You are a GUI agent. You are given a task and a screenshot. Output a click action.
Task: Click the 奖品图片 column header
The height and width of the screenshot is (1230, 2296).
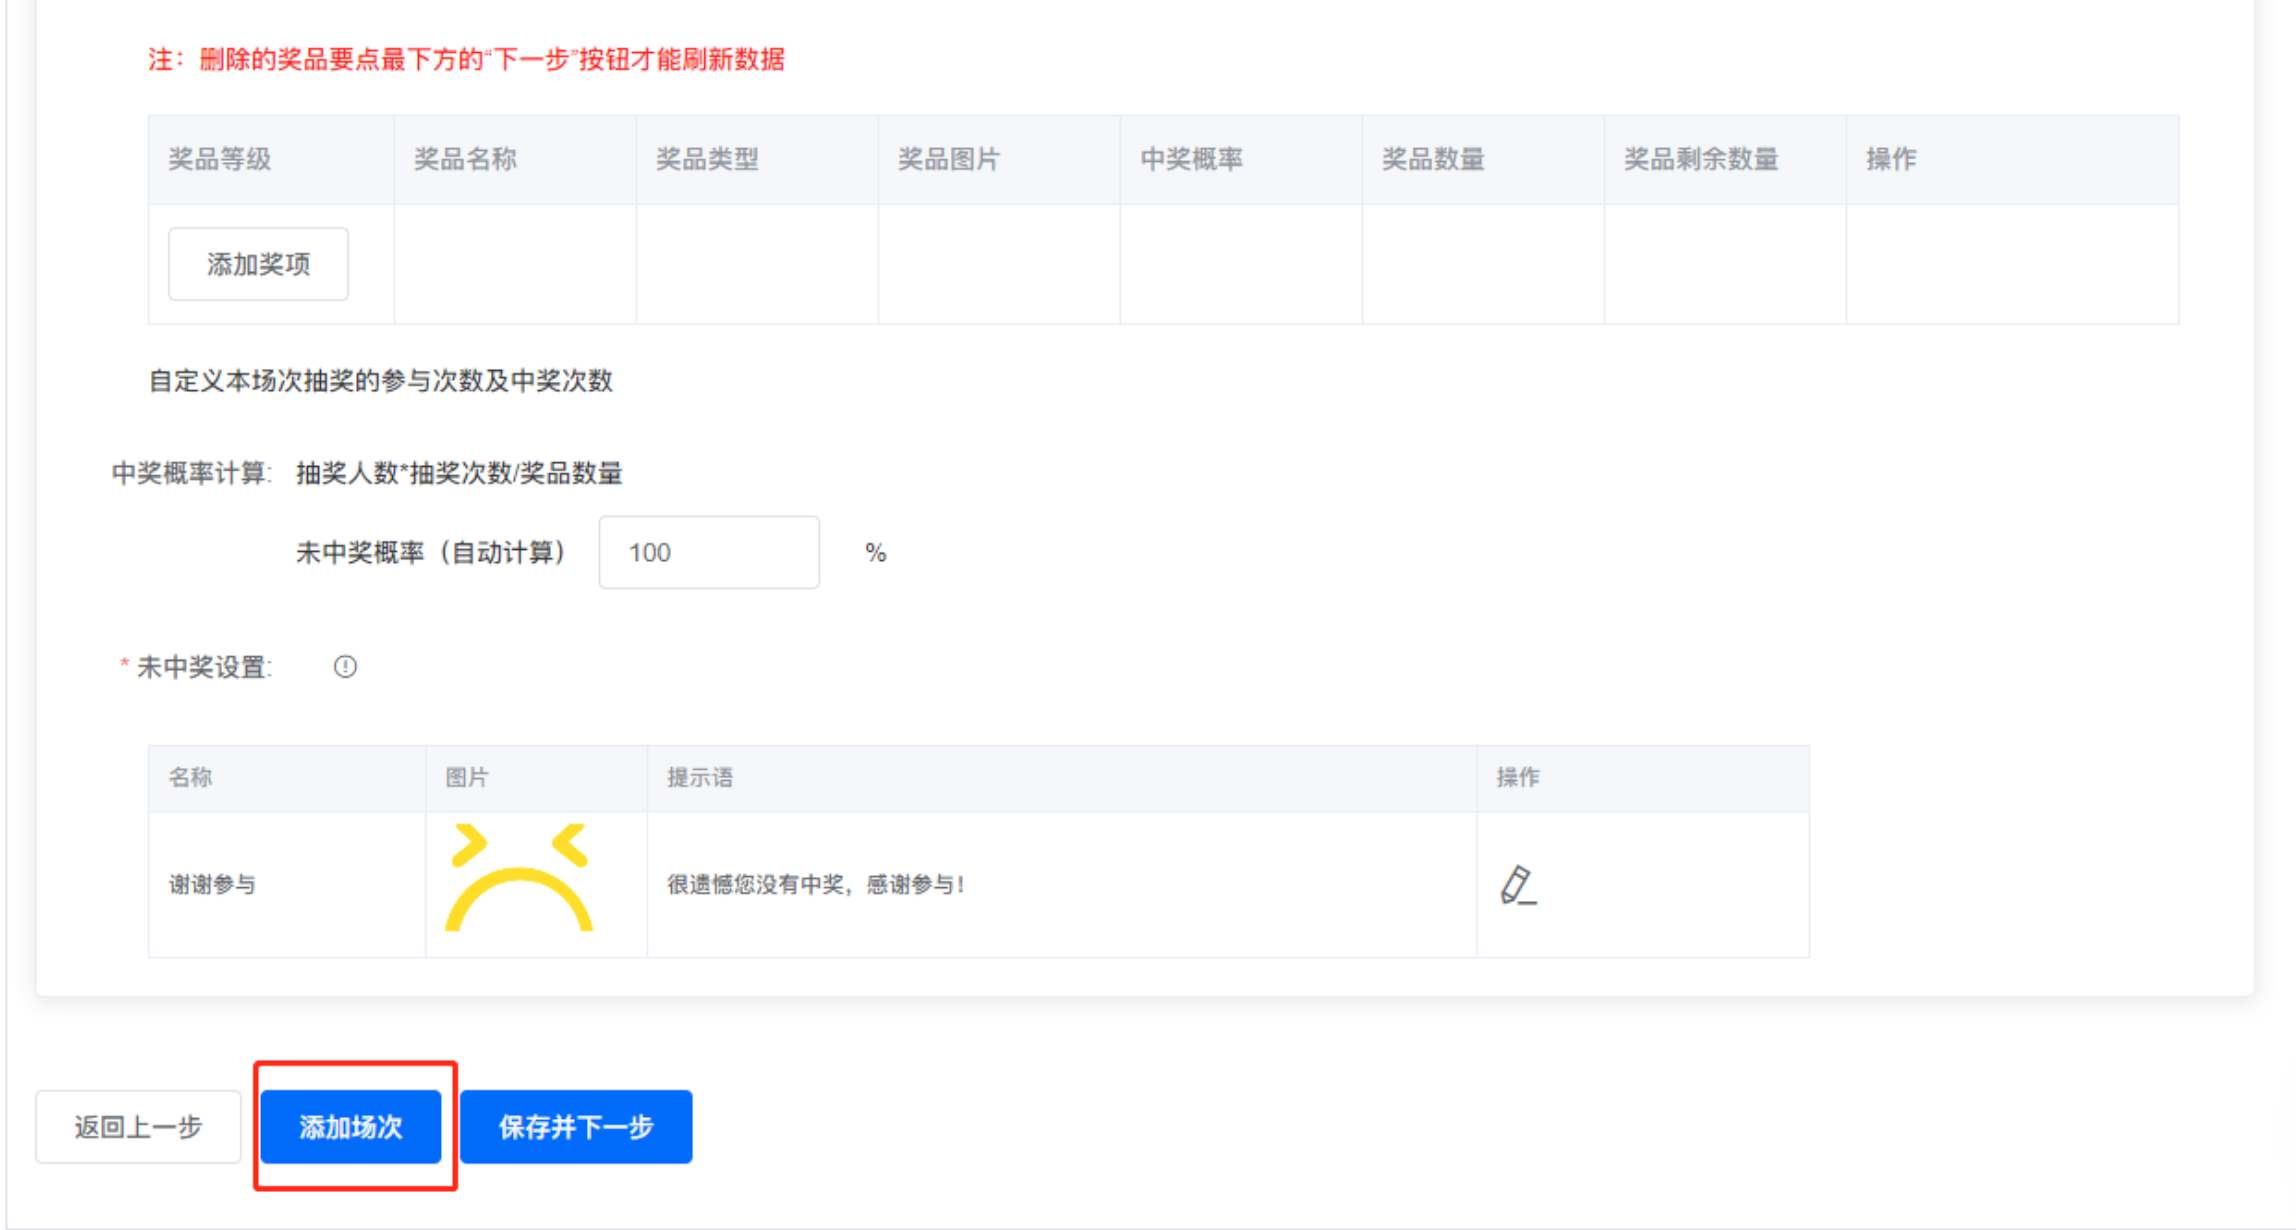click(x=949, y=159)
